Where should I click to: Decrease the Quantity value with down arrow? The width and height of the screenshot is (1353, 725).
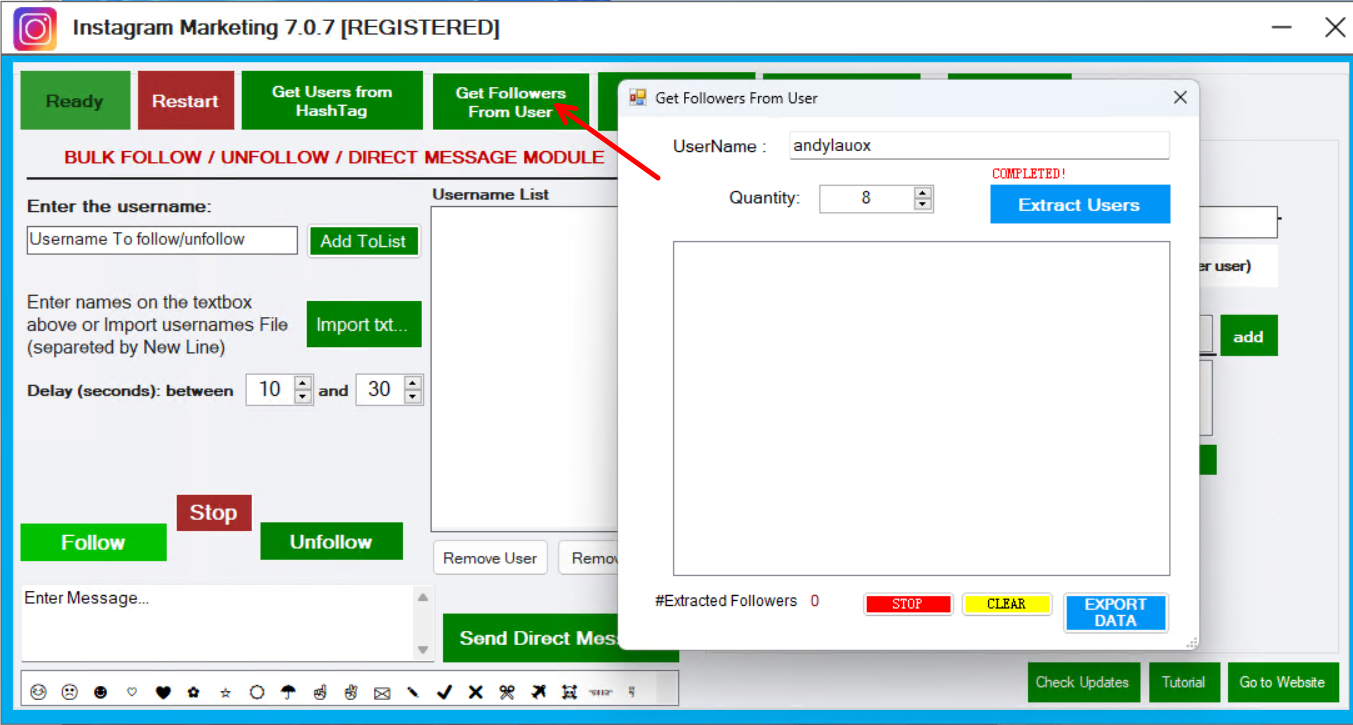point(923,204)
